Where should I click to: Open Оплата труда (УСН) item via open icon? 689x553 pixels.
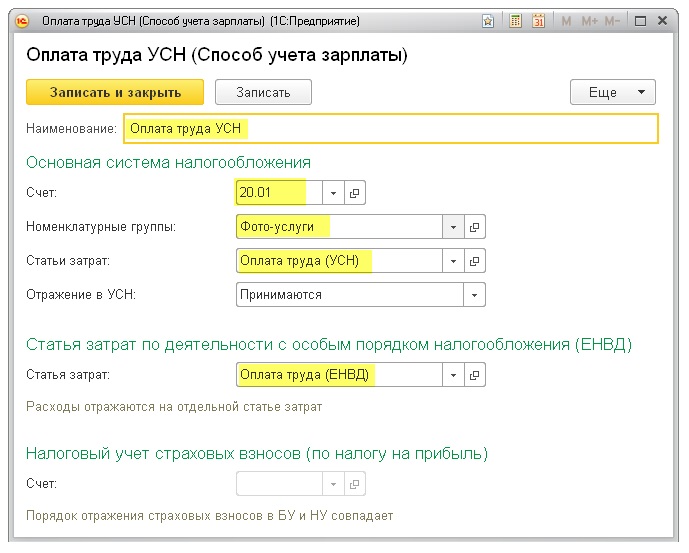point(475,261)
